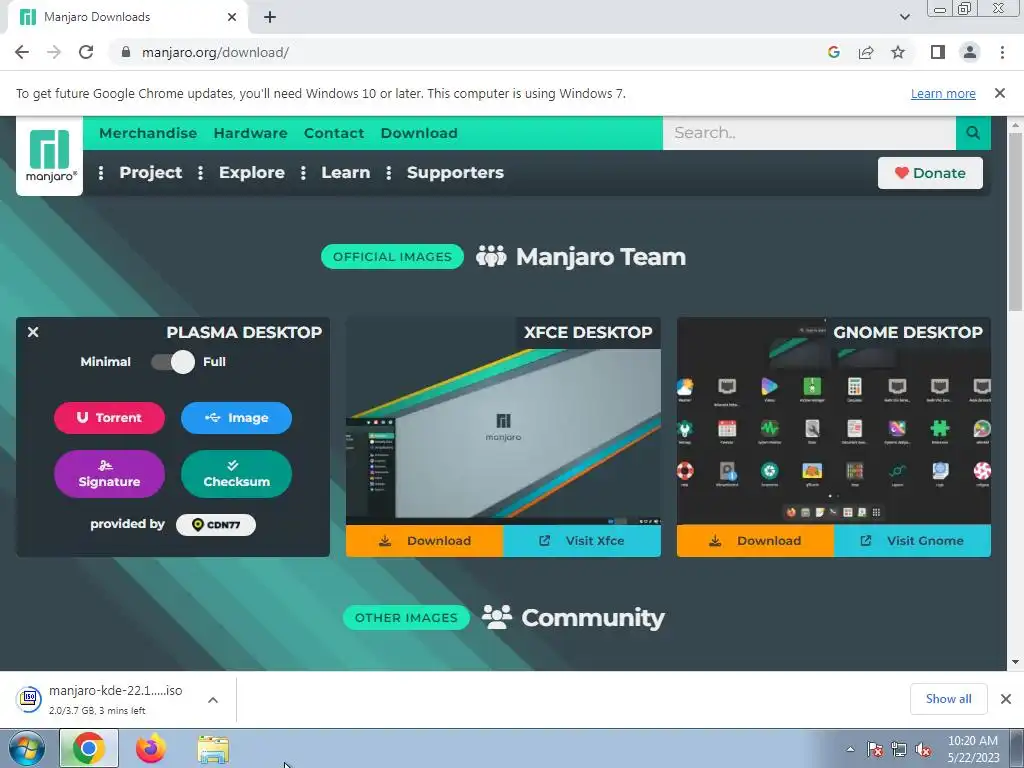Image resolution: width=1024 pixels, height=768 pixels.
Task: Click the browser forward arrow
Action: (x=54, y=52)
